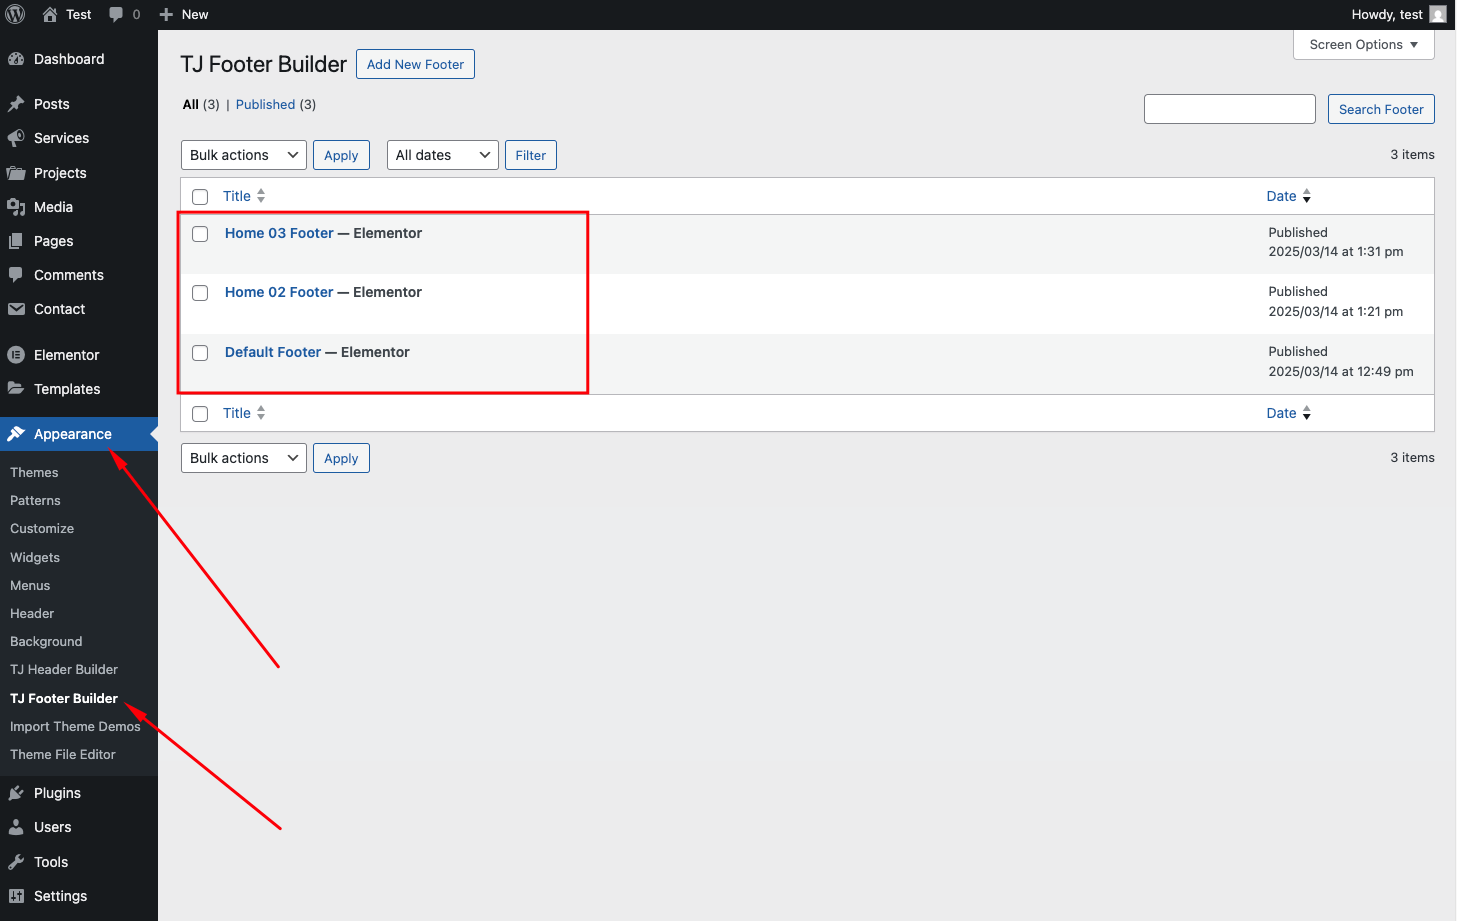Screen dimensions: 1457x921
Task: Click sort arrows beside bottom Date column
Action: [1306, 413]
